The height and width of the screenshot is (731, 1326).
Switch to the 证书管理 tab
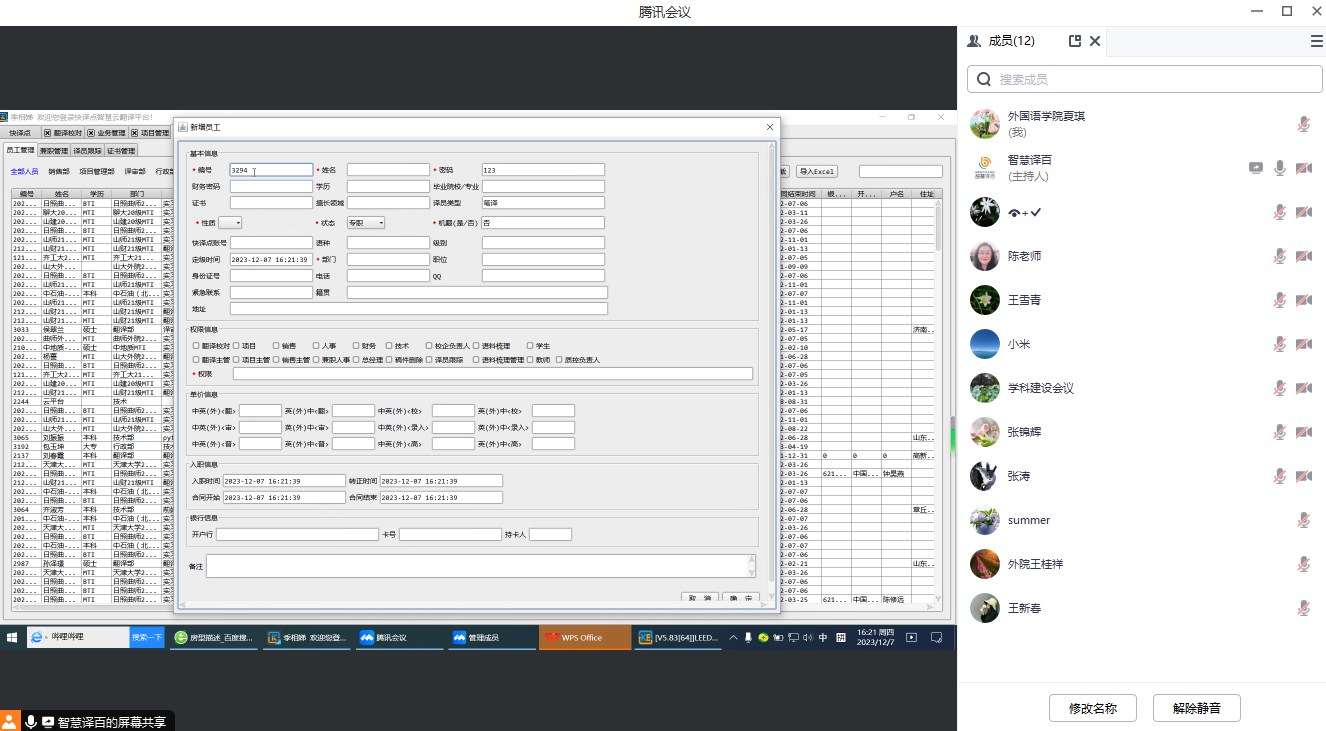pos(121,151)
